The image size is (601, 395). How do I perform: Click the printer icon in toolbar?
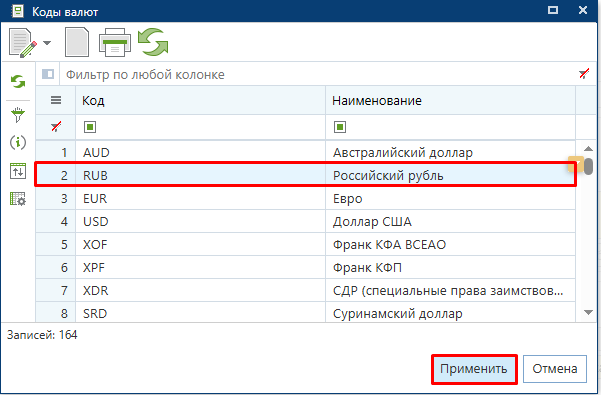tap(115, 43)
